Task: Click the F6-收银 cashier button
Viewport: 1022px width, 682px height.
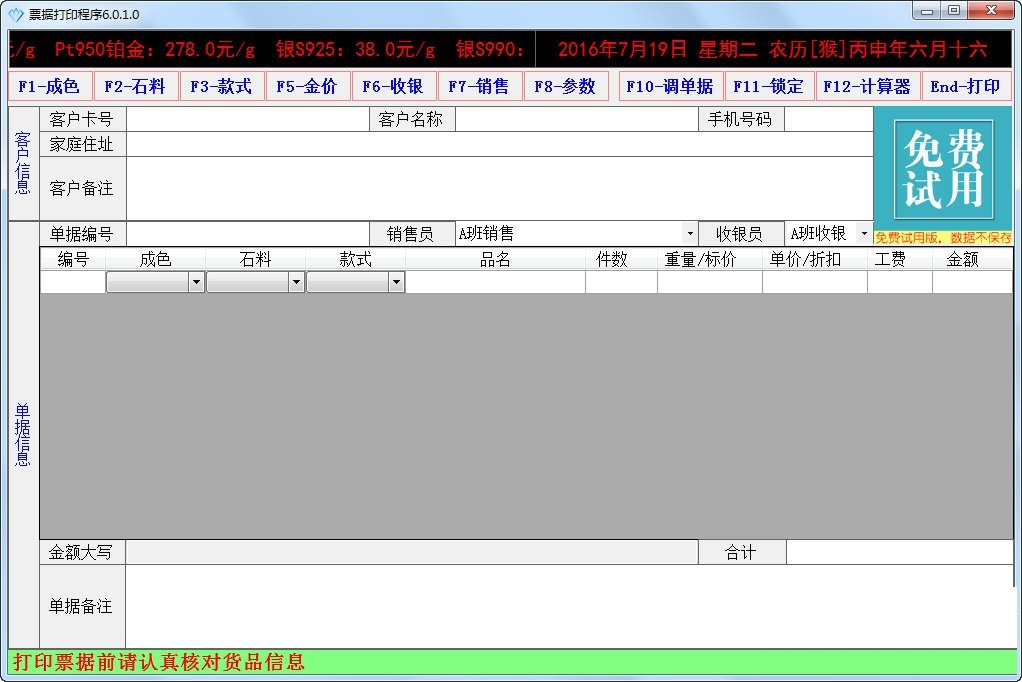Action: click(394, 87)
